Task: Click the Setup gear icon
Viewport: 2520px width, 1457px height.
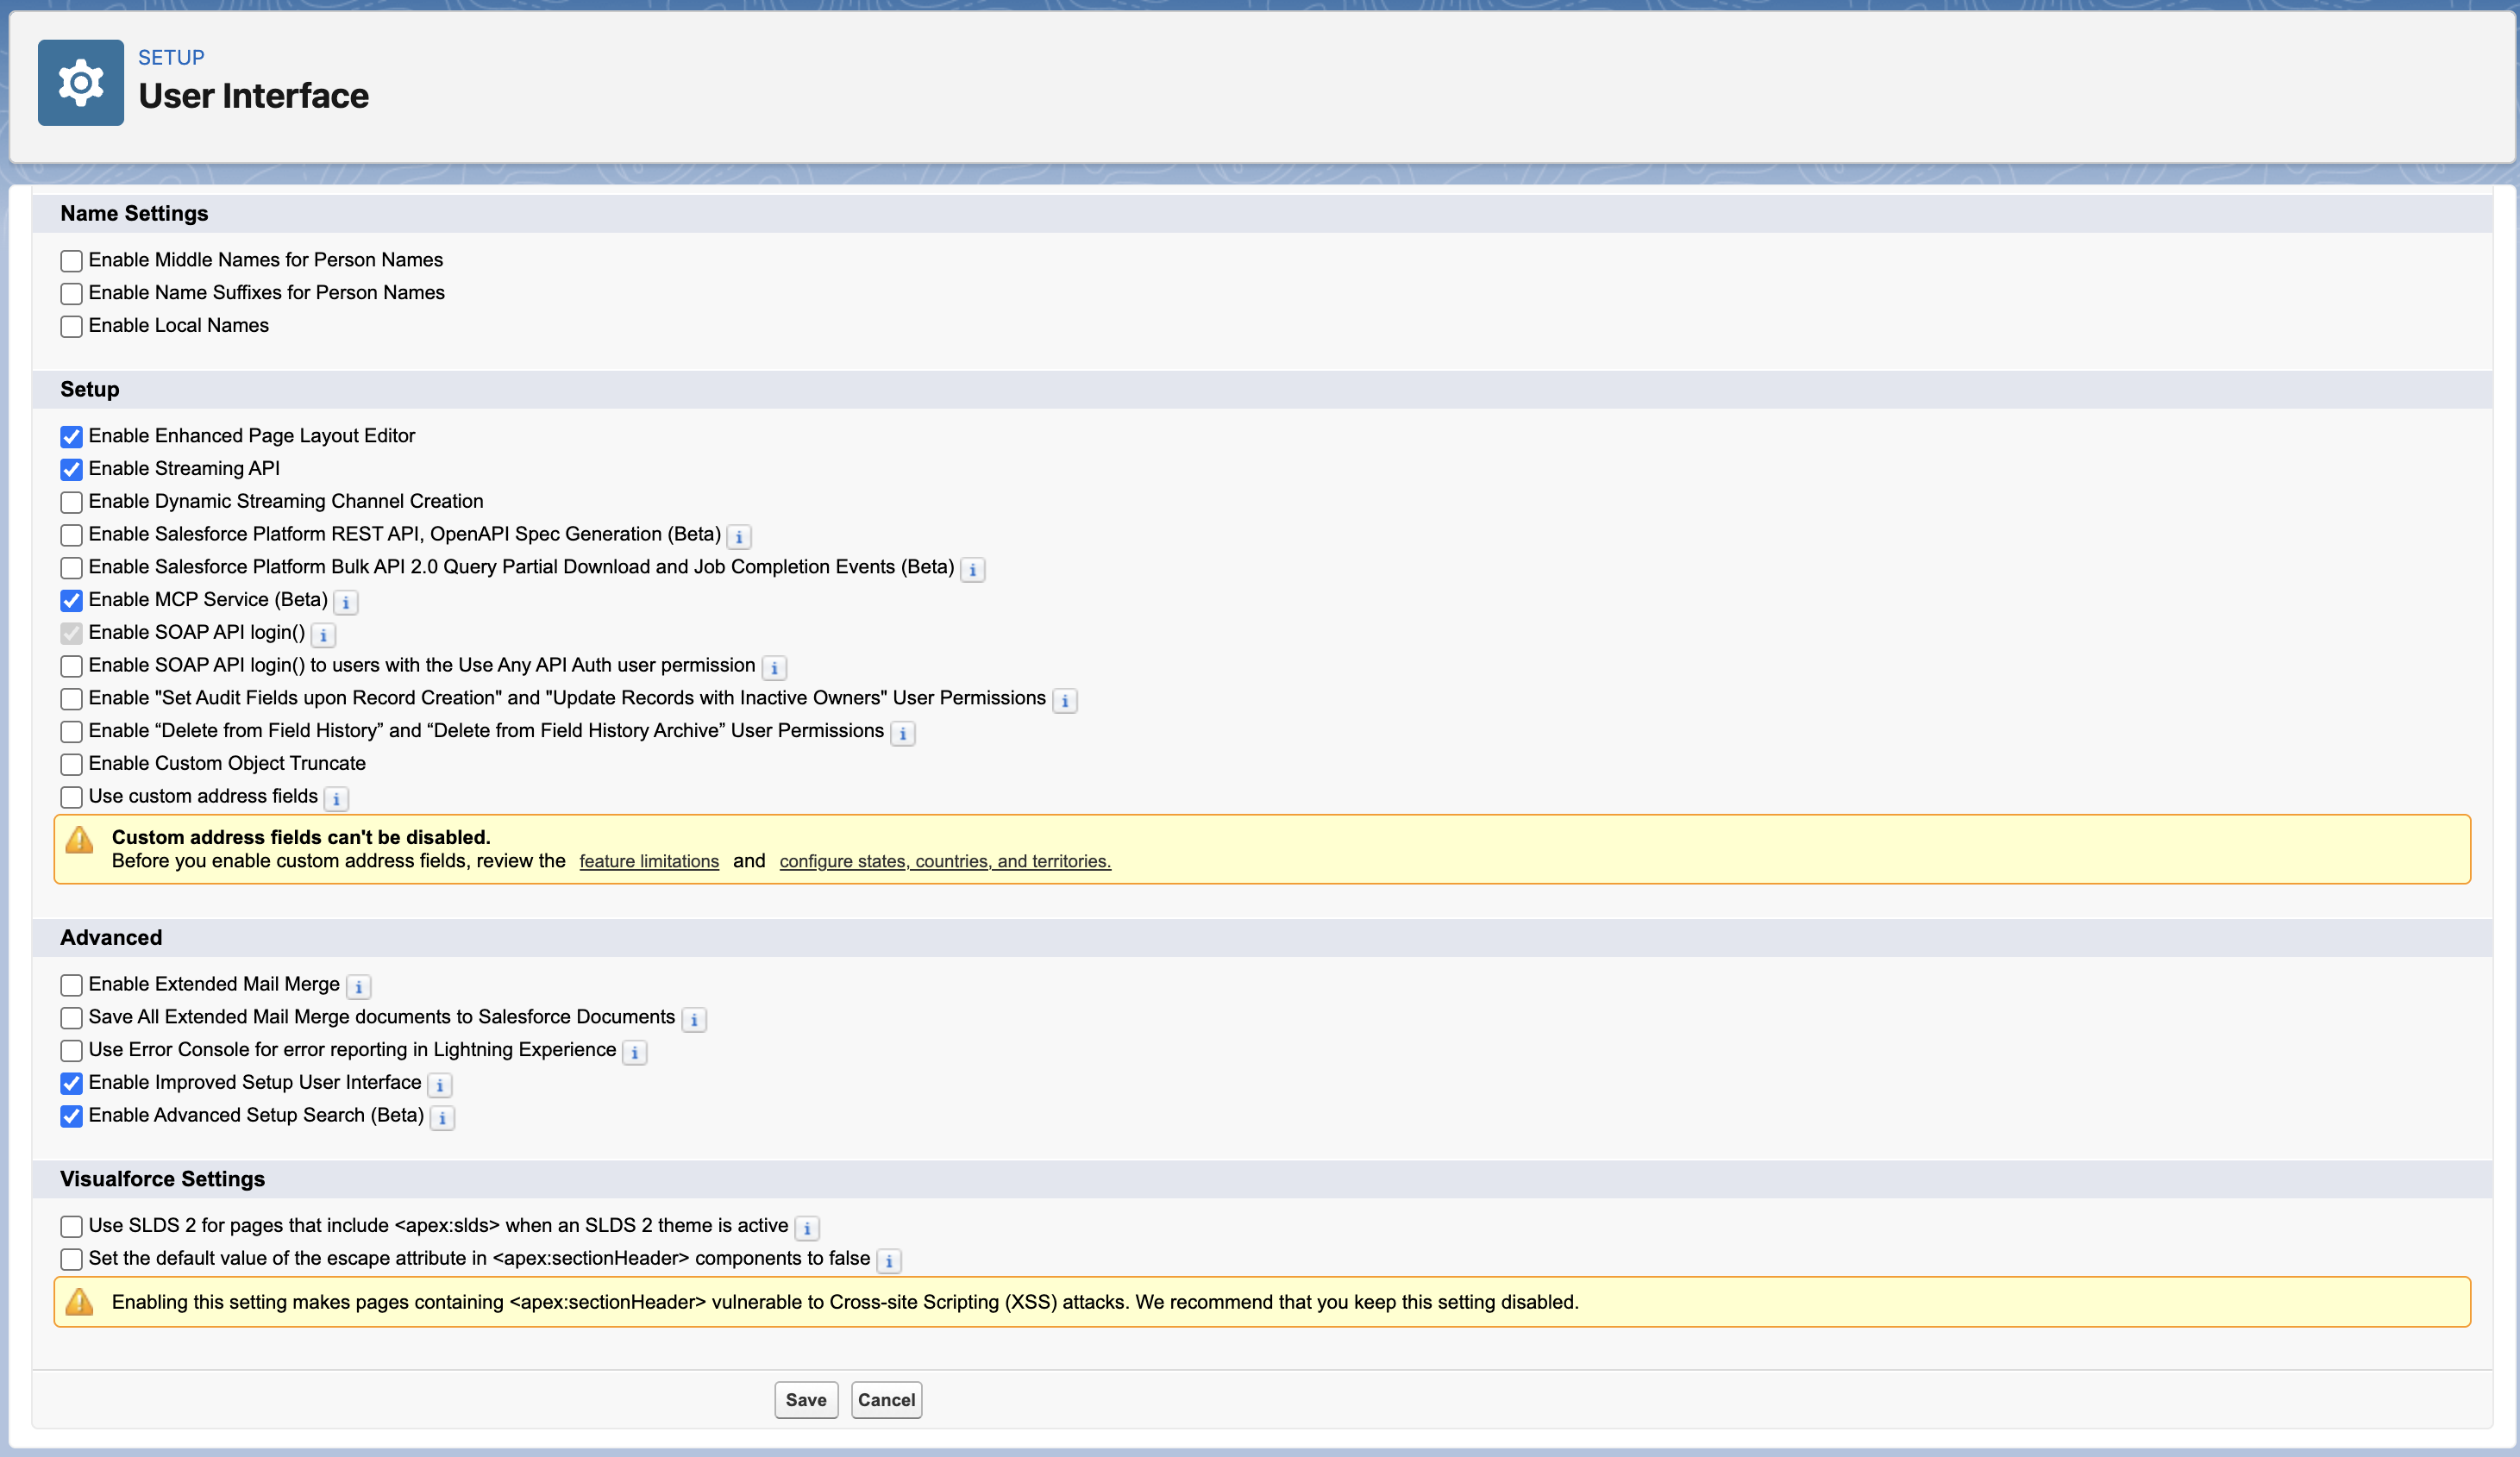Action: pos(81,83)
